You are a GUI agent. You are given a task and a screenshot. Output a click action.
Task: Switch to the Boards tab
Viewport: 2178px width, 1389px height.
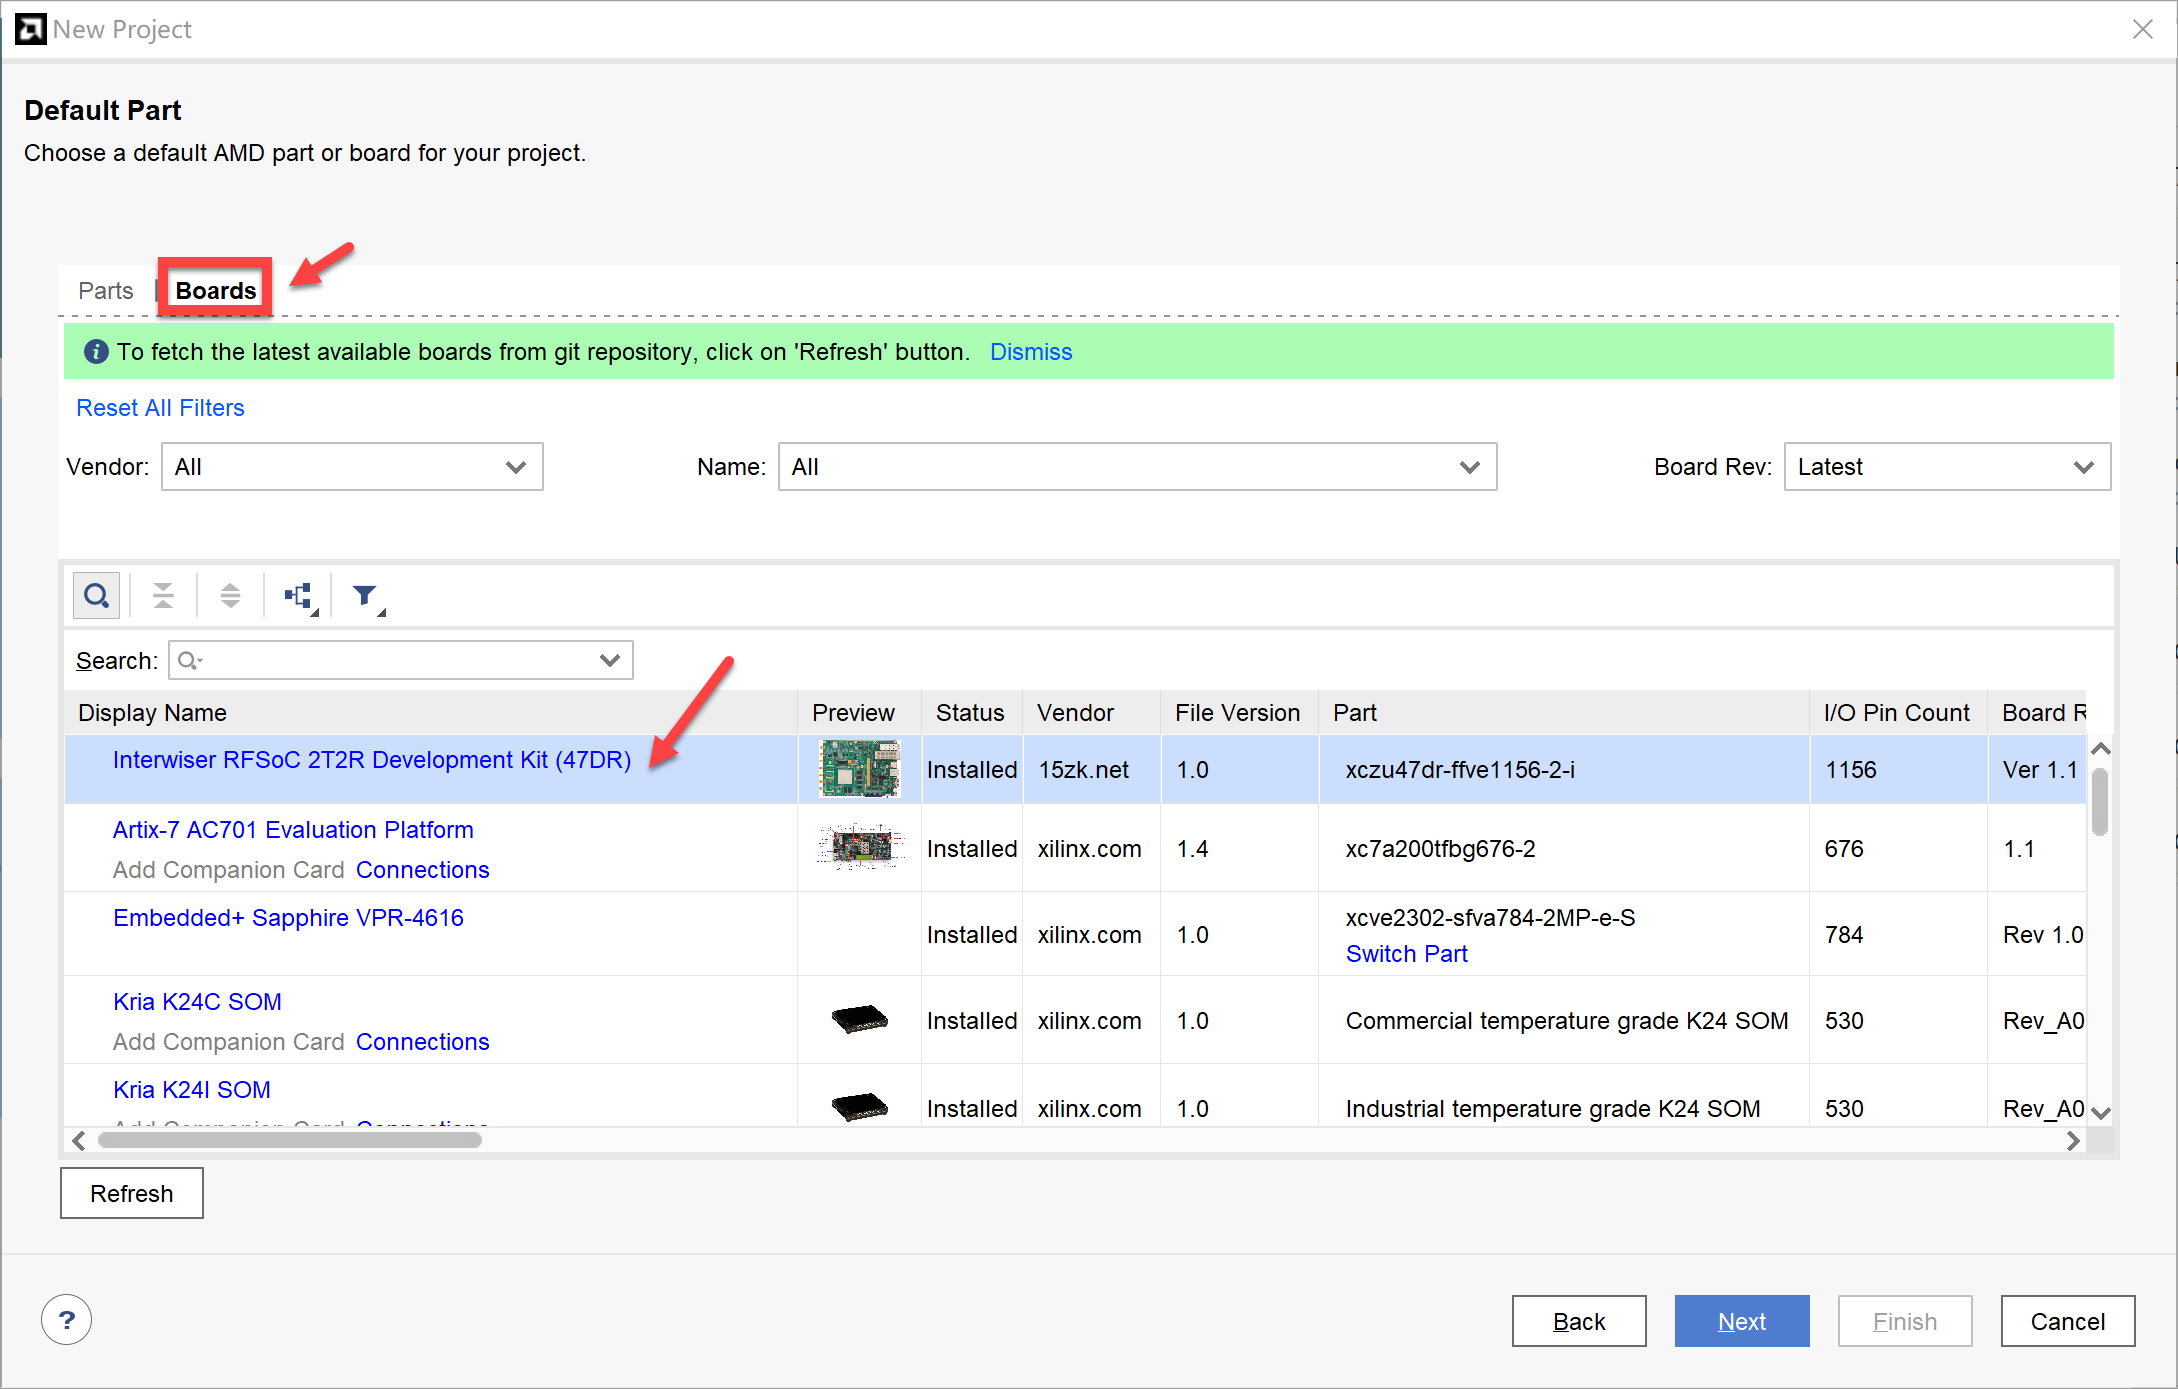[216, 290]
